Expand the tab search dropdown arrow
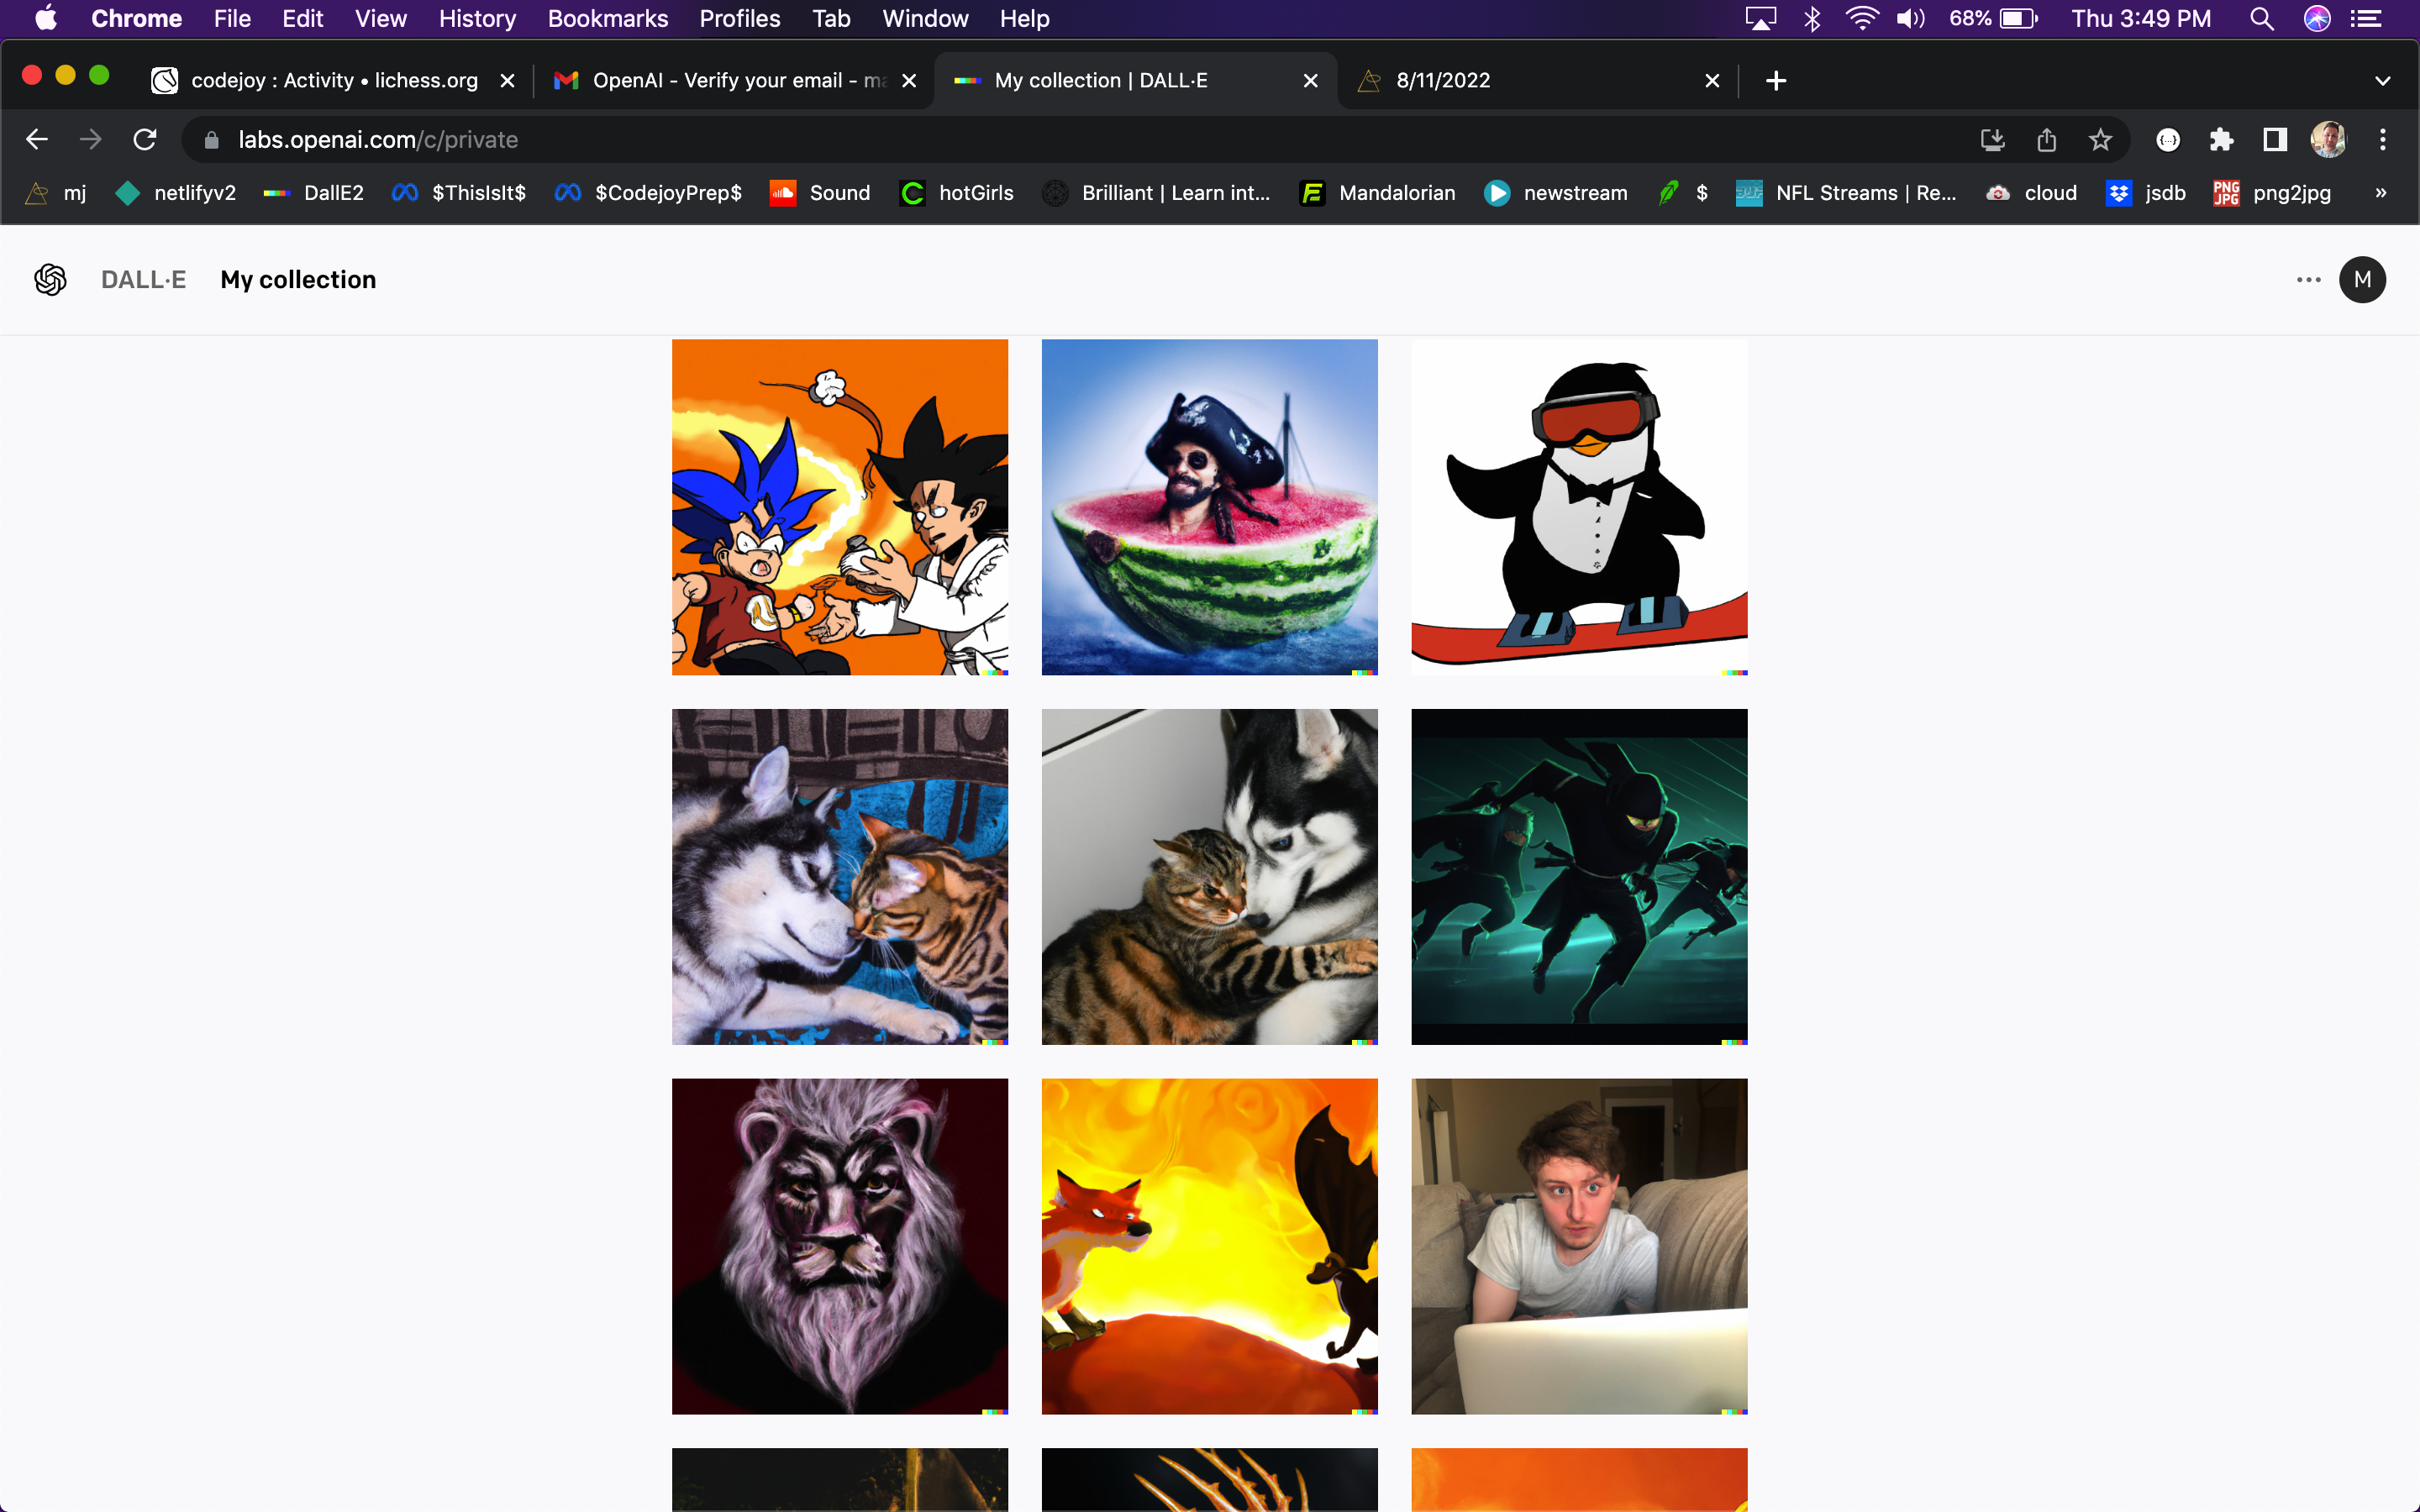2420x1512 pixels. click(2383, 81)
